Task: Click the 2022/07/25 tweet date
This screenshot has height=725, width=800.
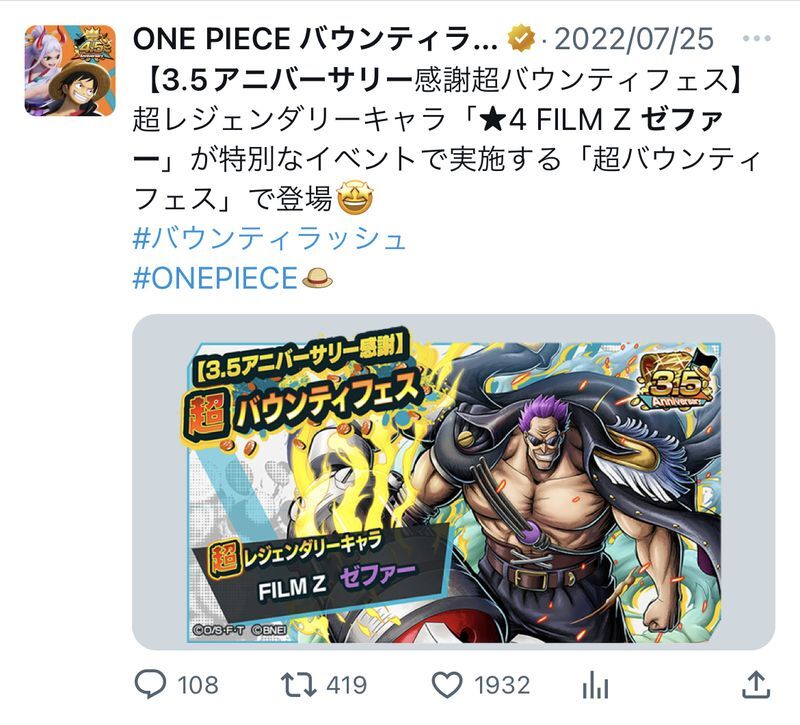Action: tap(634, 39)
